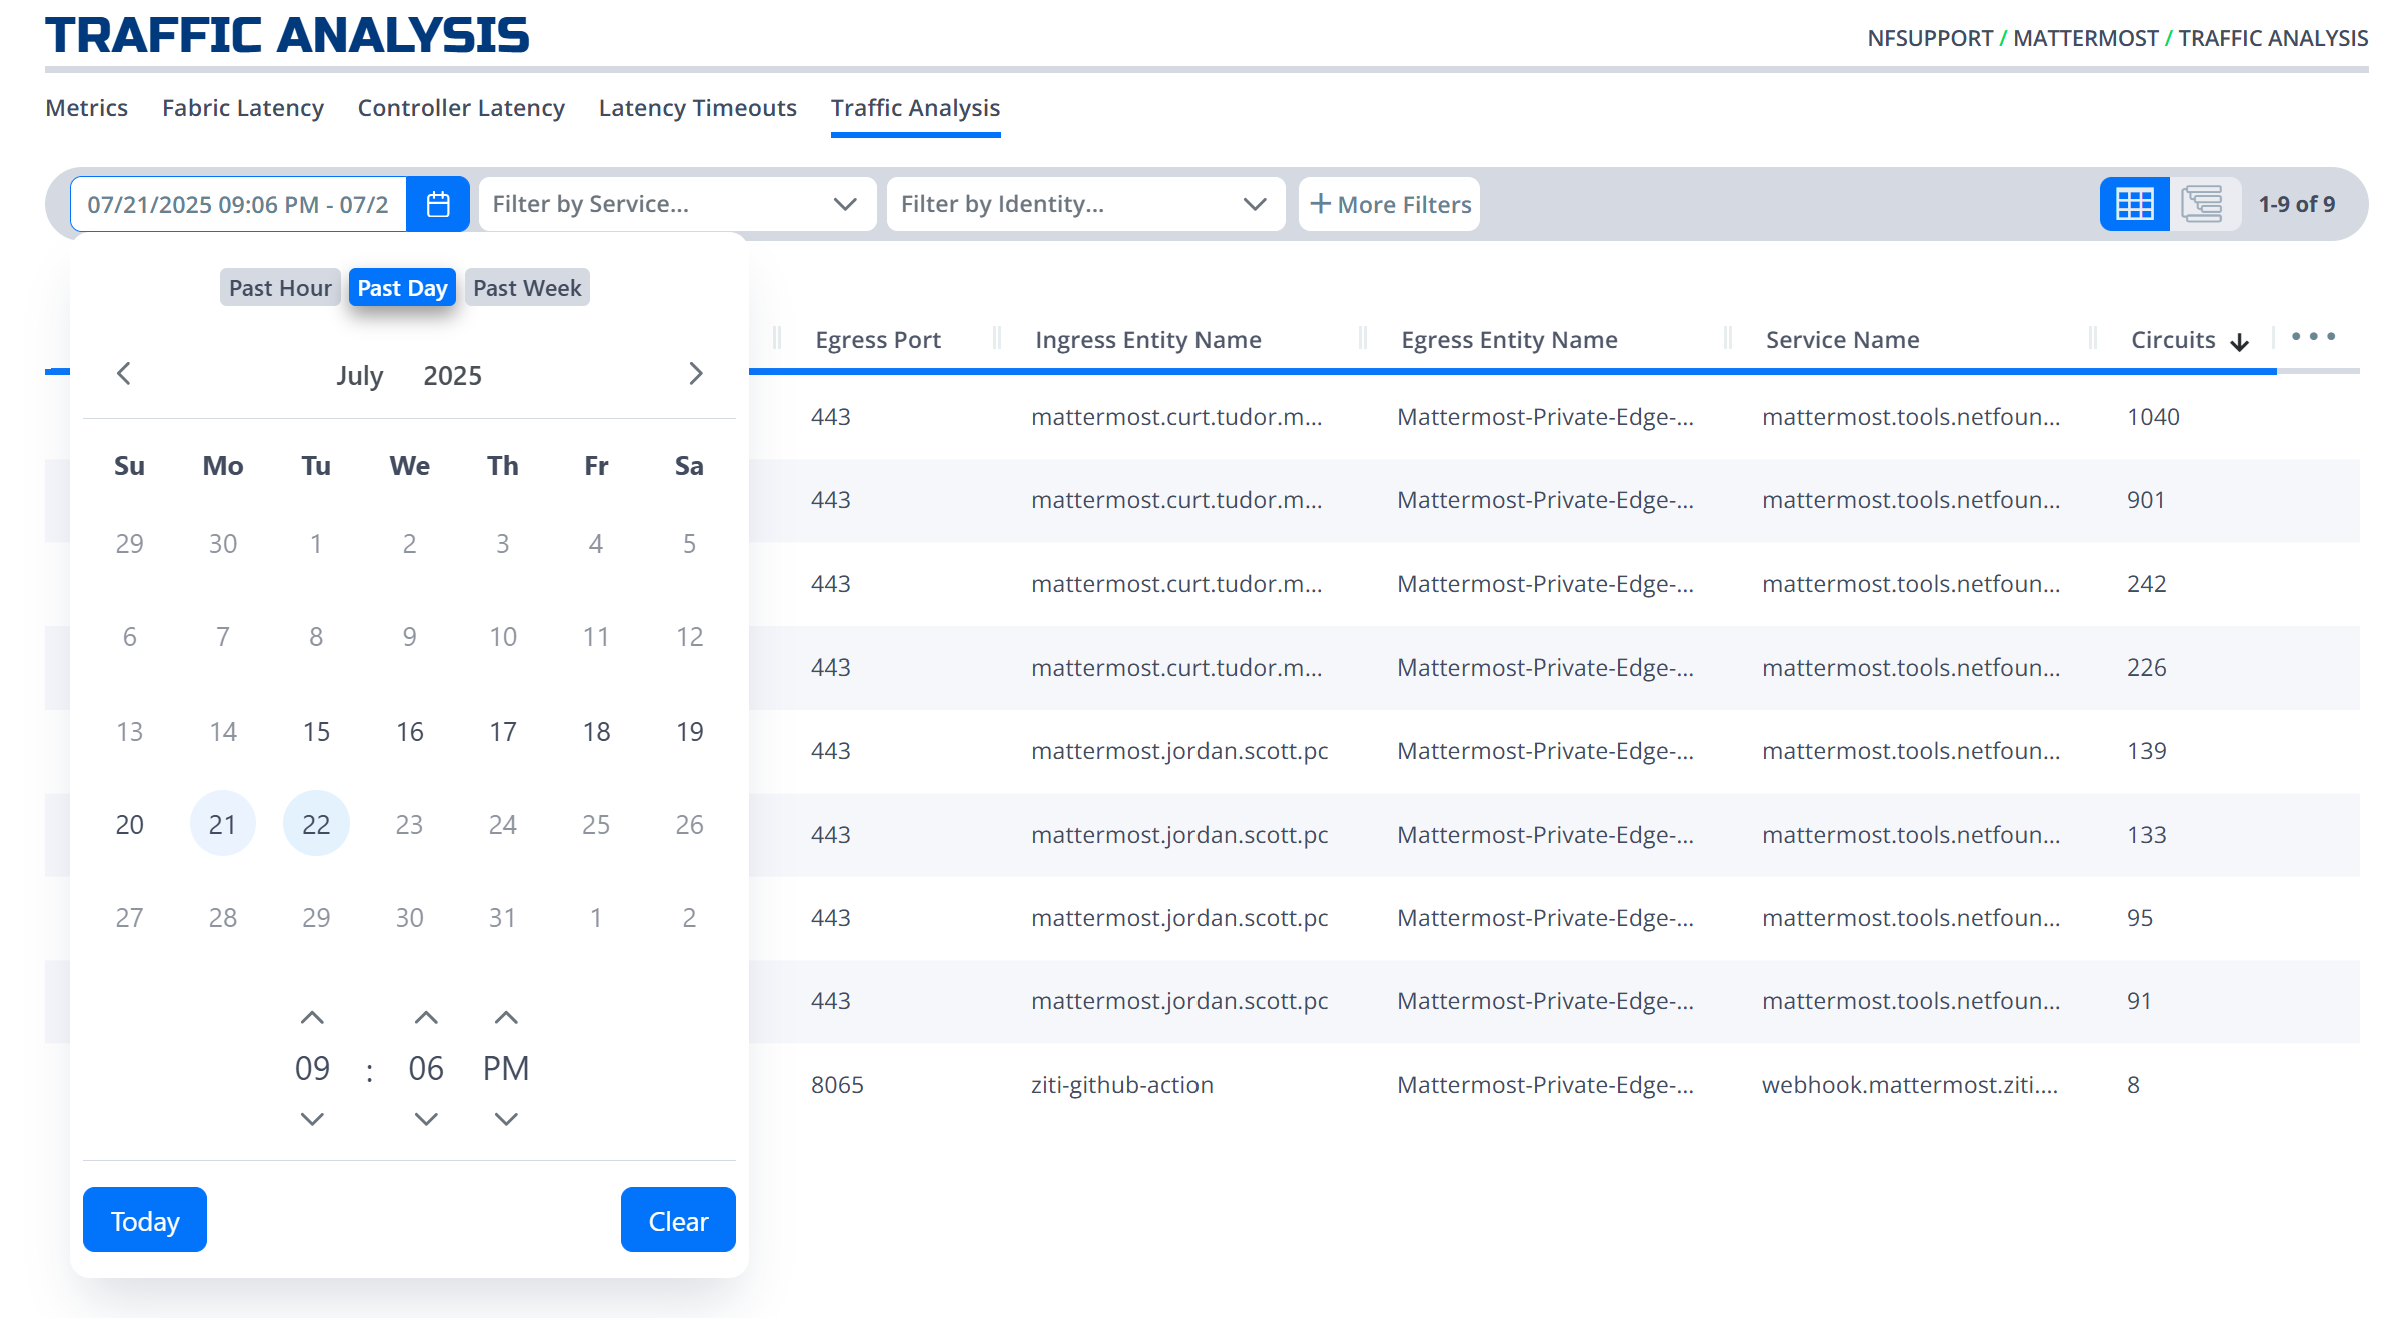Decrease the hour value
2386x1318 pixels.
point(312,1119)
